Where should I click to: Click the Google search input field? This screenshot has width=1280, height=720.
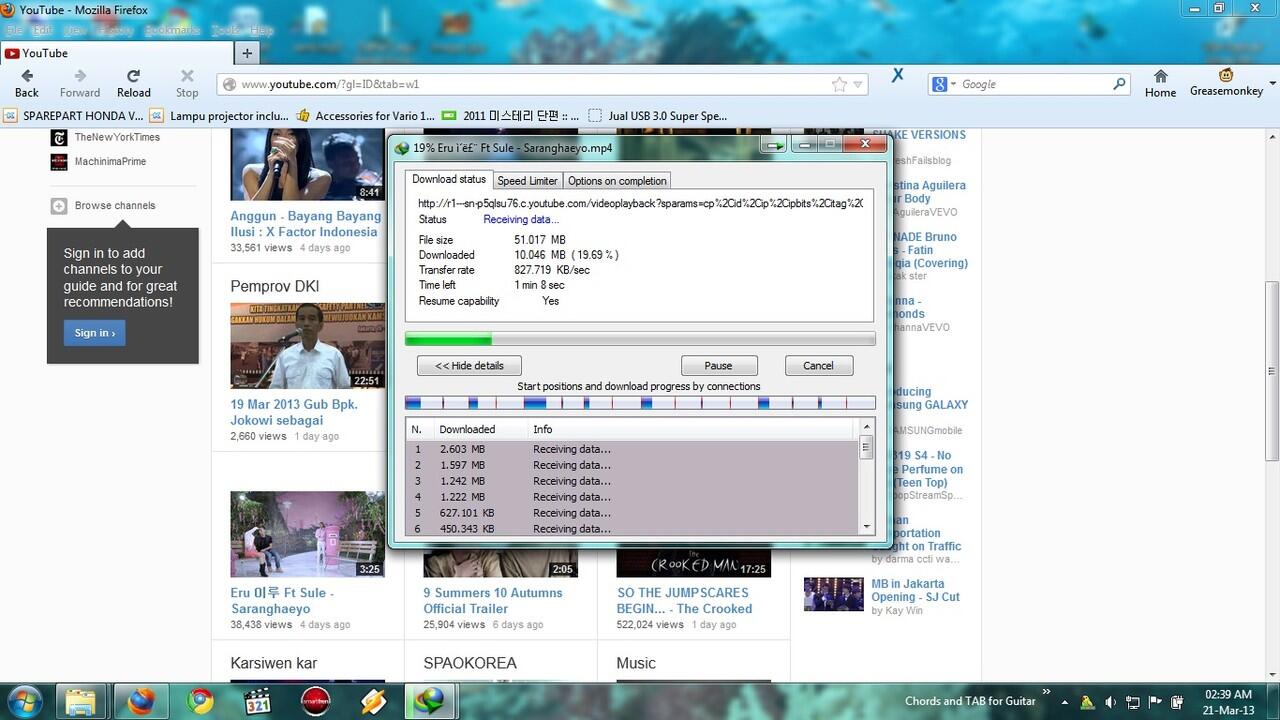1035,84
